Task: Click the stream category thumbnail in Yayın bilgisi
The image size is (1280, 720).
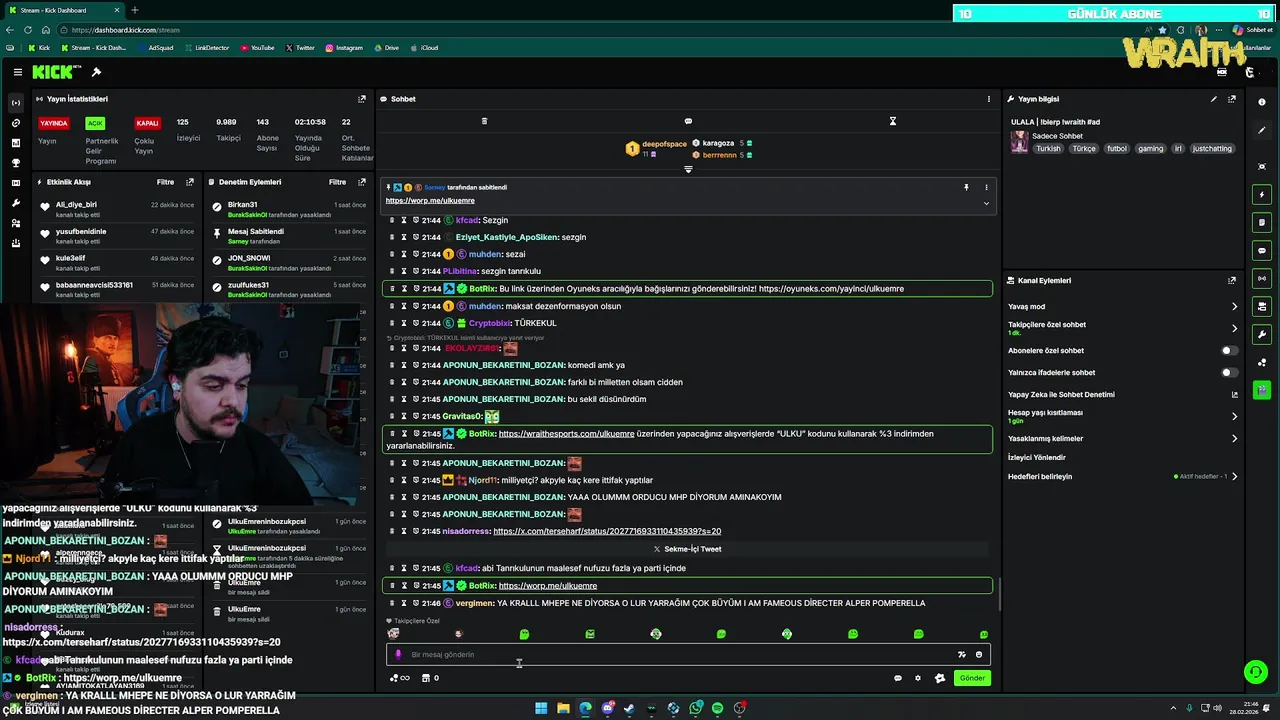Action: 1019,143
